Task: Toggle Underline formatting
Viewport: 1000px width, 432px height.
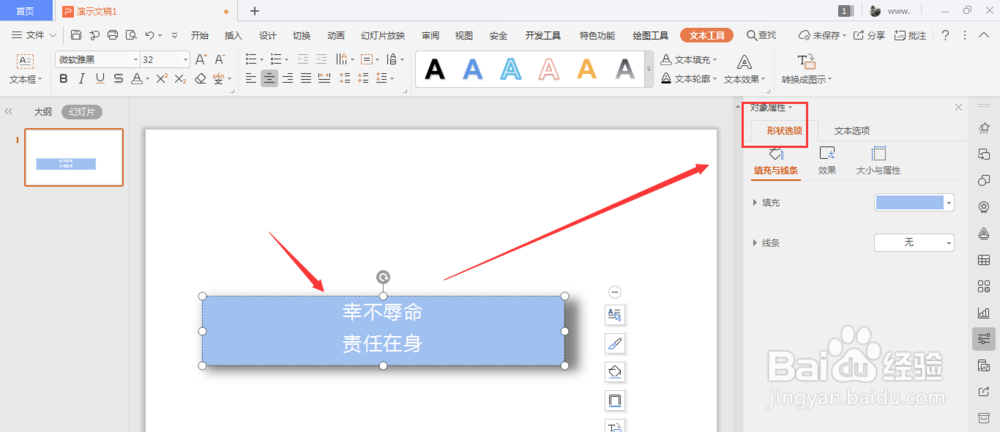Action: point(99,78)
